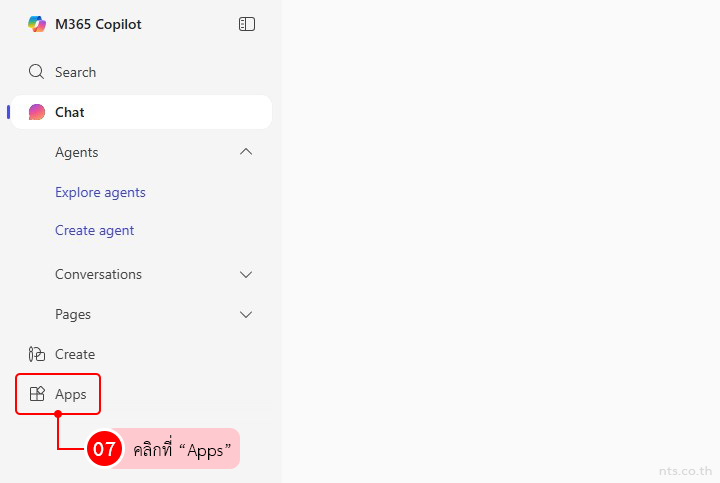The image size is (720, 483).
Task: Select the Chat menu item
Action: pyautogui.click(x=70, y=112)
